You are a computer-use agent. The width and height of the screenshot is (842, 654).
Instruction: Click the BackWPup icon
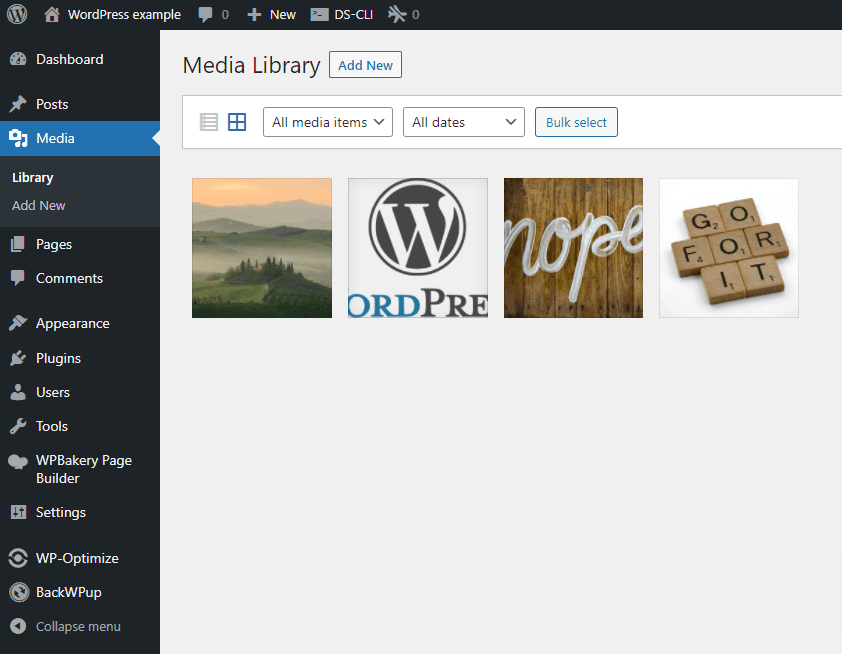[x=19, y=592]
